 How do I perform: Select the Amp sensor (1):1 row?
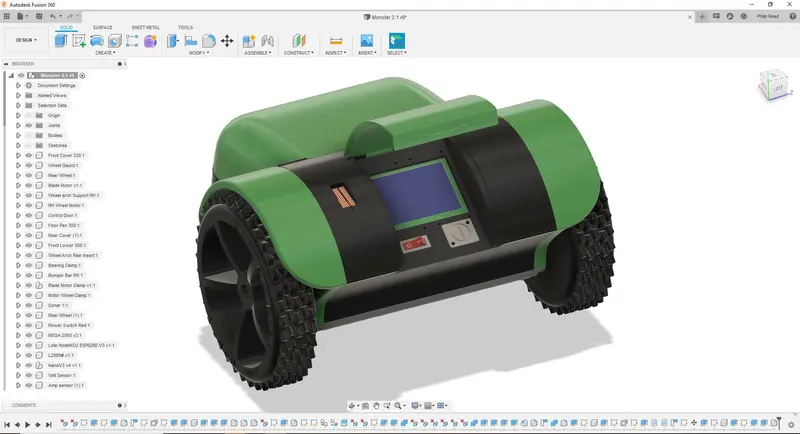point(66,386)
